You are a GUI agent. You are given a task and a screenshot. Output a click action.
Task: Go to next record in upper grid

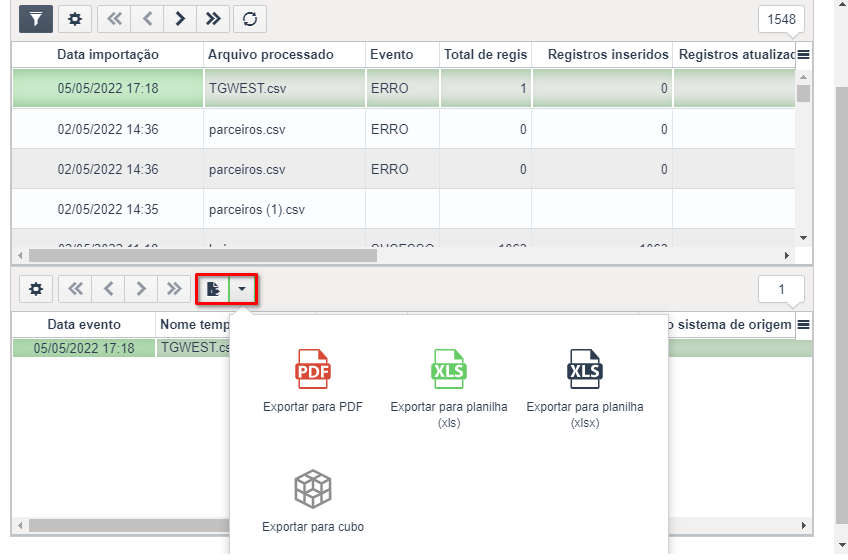[x=180, y=19]
